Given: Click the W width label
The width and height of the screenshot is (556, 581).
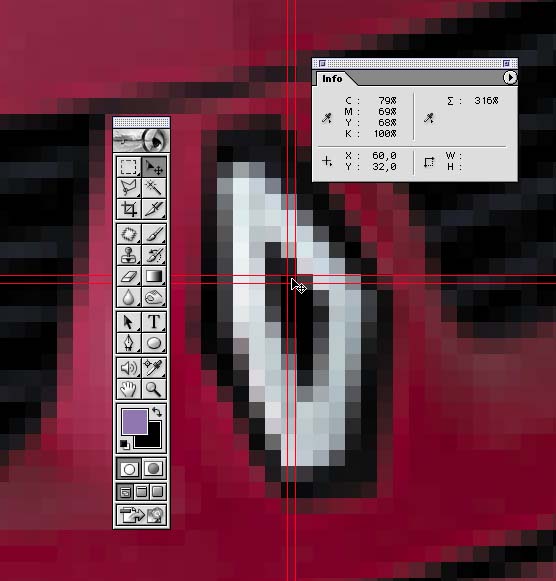Looking at the screenshot, I should [454, 156].
